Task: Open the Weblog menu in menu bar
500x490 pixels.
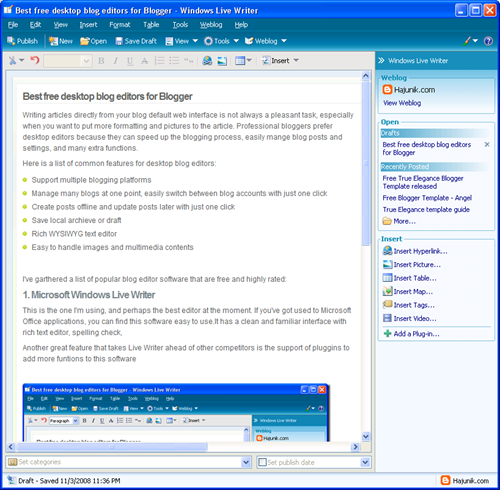Action: point(211,25)
